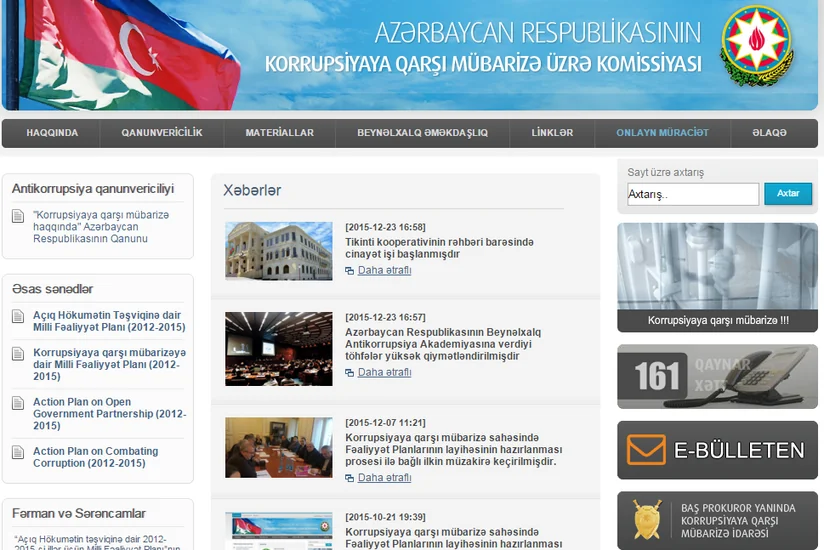Open Daha ətraflı for Tikinti kooperativinin news

pyautogui.click(x=384, y=271)
